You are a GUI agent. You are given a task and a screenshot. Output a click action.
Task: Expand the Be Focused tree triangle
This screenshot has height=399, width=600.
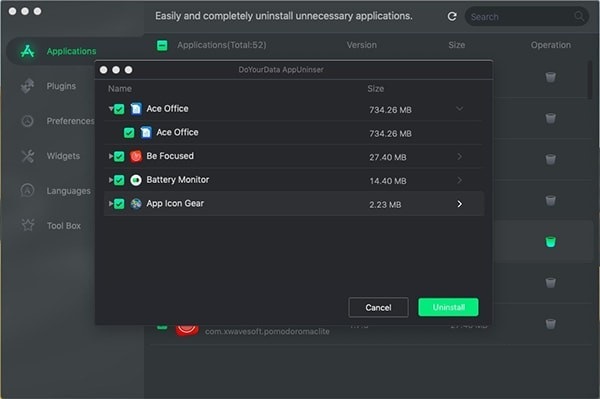[111, 156]
